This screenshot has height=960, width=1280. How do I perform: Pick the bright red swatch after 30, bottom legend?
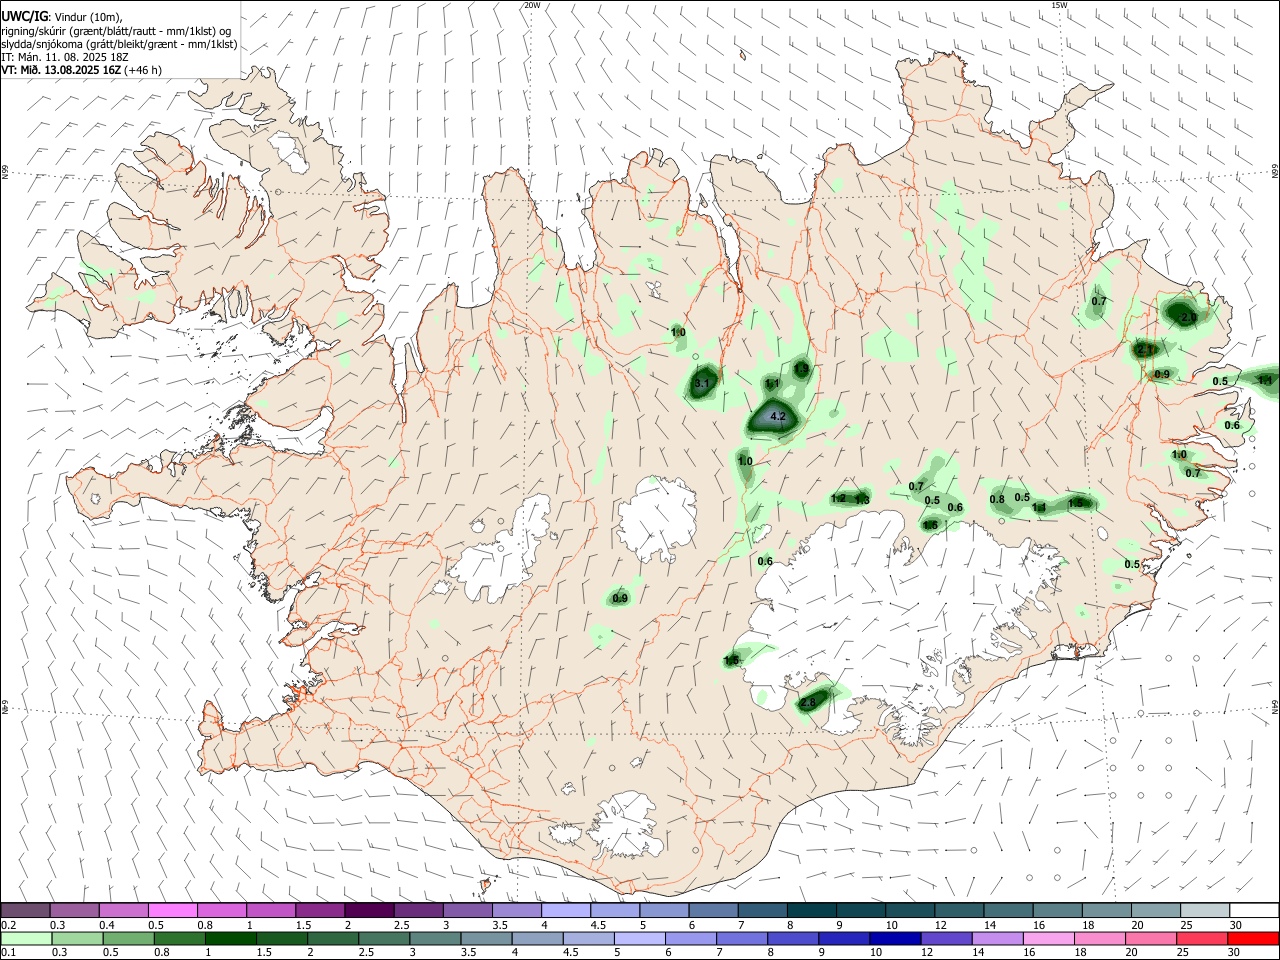(1253, 938)
